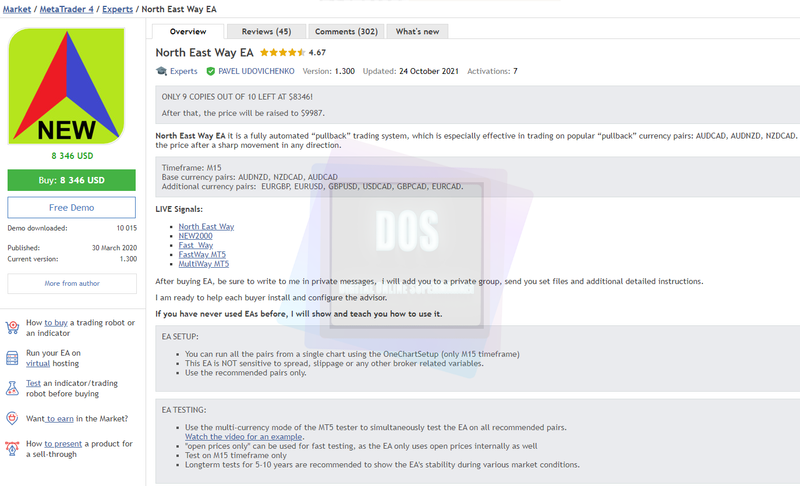Click the earn in the Market icon

click(12, 418)
